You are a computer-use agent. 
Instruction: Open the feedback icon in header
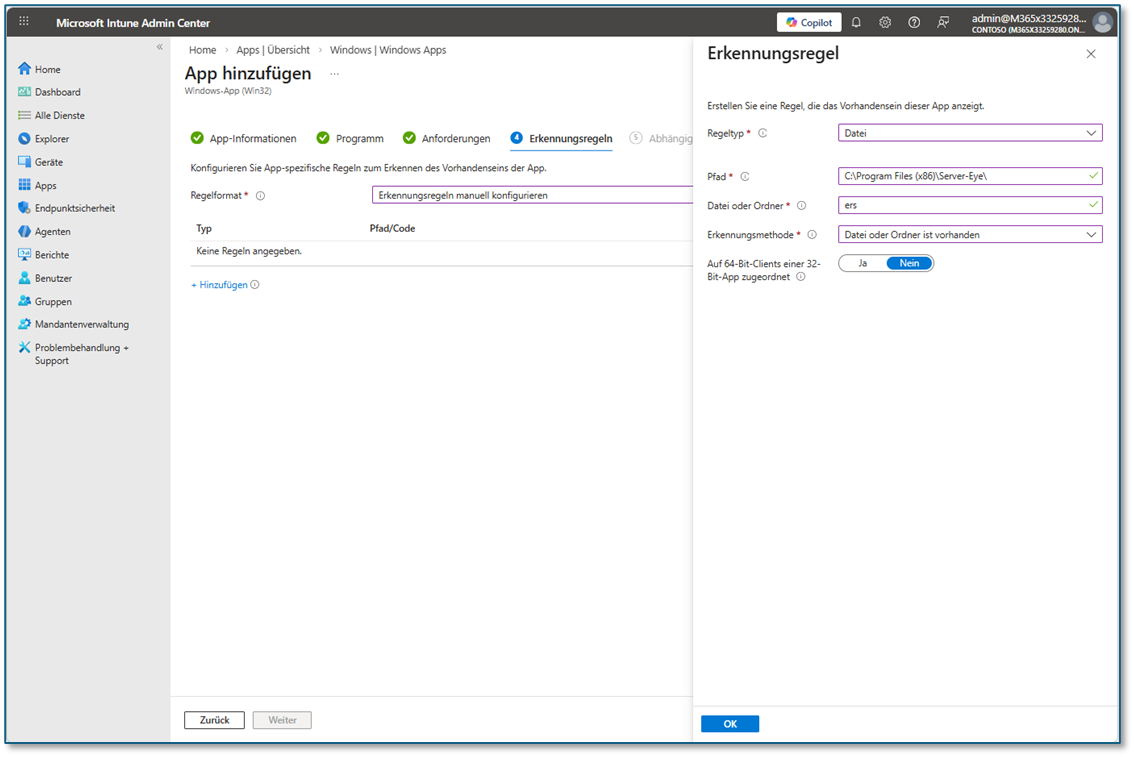point(943,22)
